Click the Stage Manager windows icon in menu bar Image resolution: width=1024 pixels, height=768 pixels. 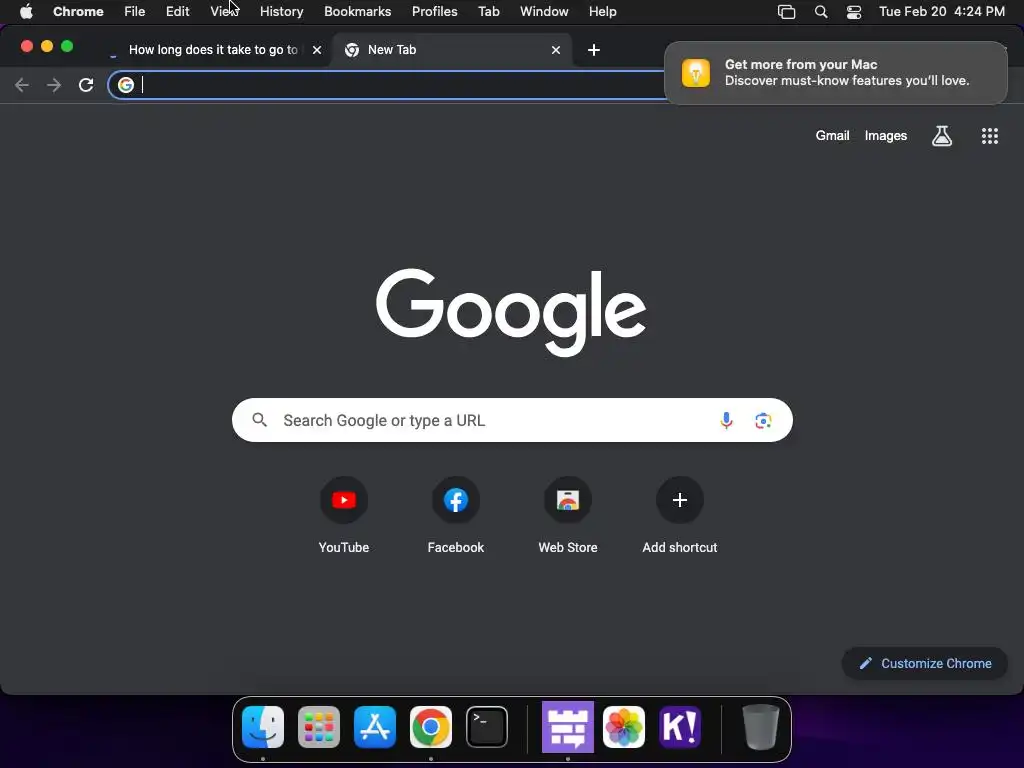click(x=786, y=12)
